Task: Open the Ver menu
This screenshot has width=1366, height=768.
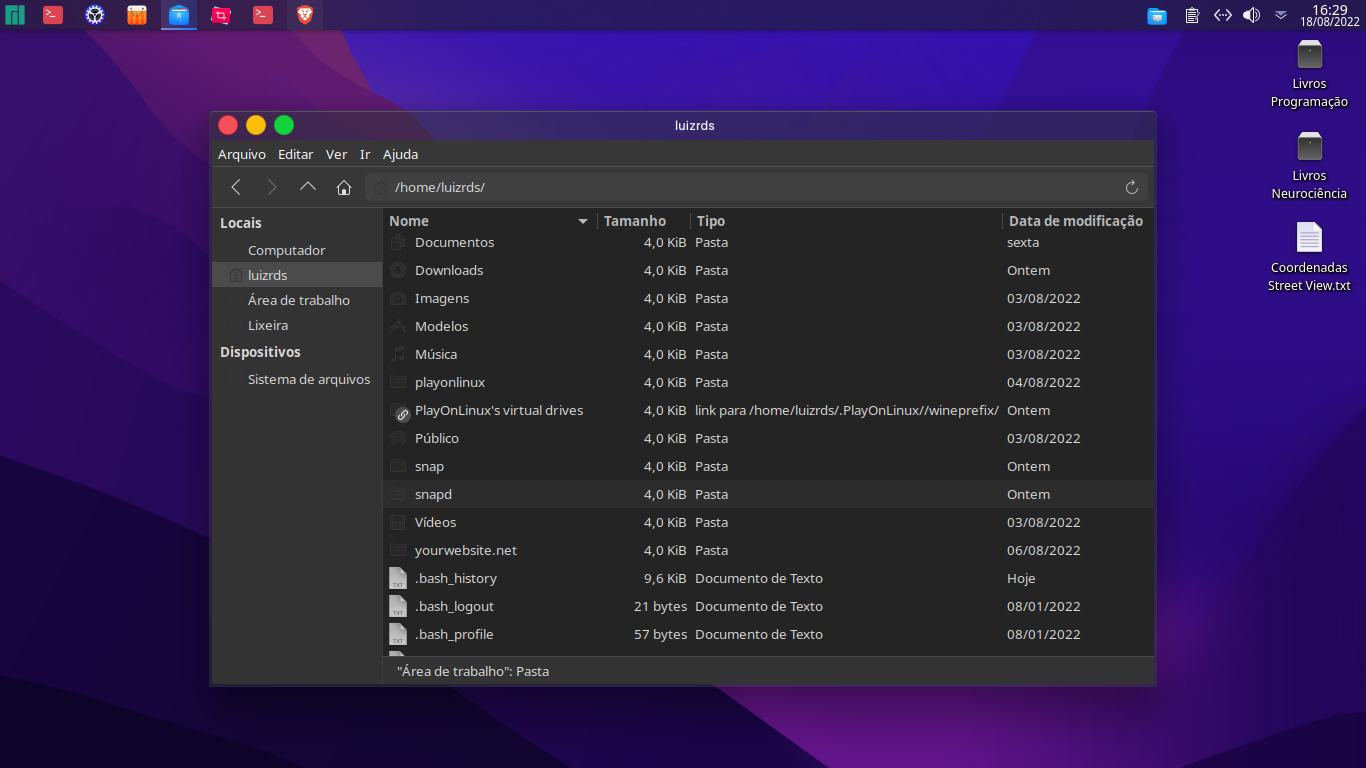Action: coord(337,154)
